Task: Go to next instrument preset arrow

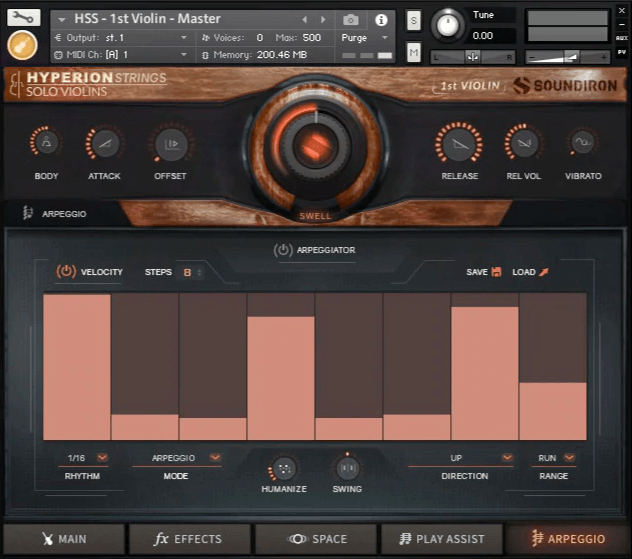Action: (323, 19)
